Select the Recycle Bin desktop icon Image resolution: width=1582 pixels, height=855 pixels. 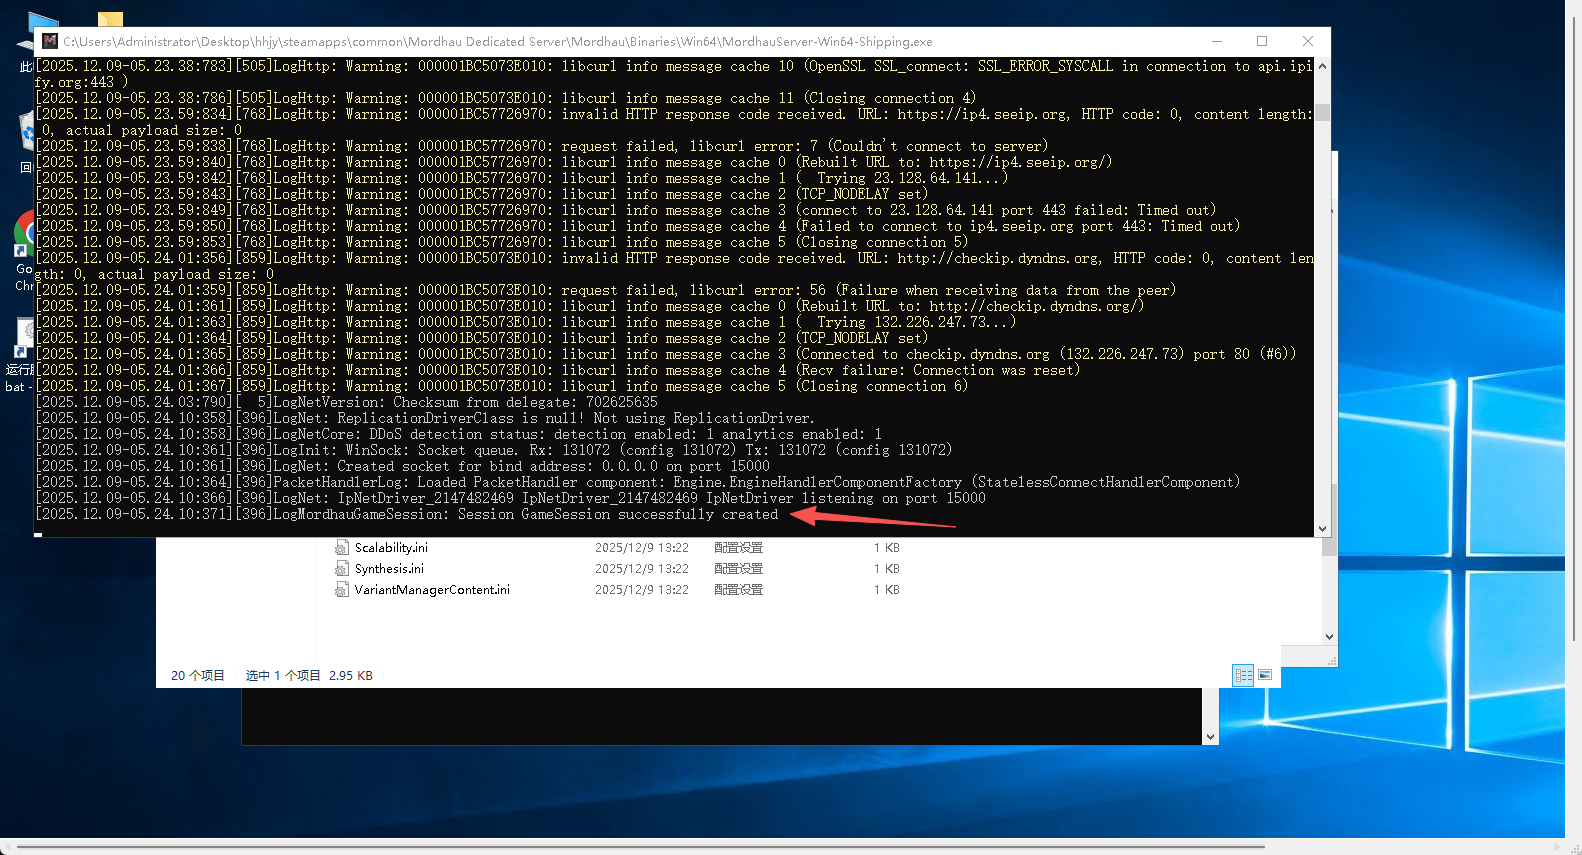25,130
